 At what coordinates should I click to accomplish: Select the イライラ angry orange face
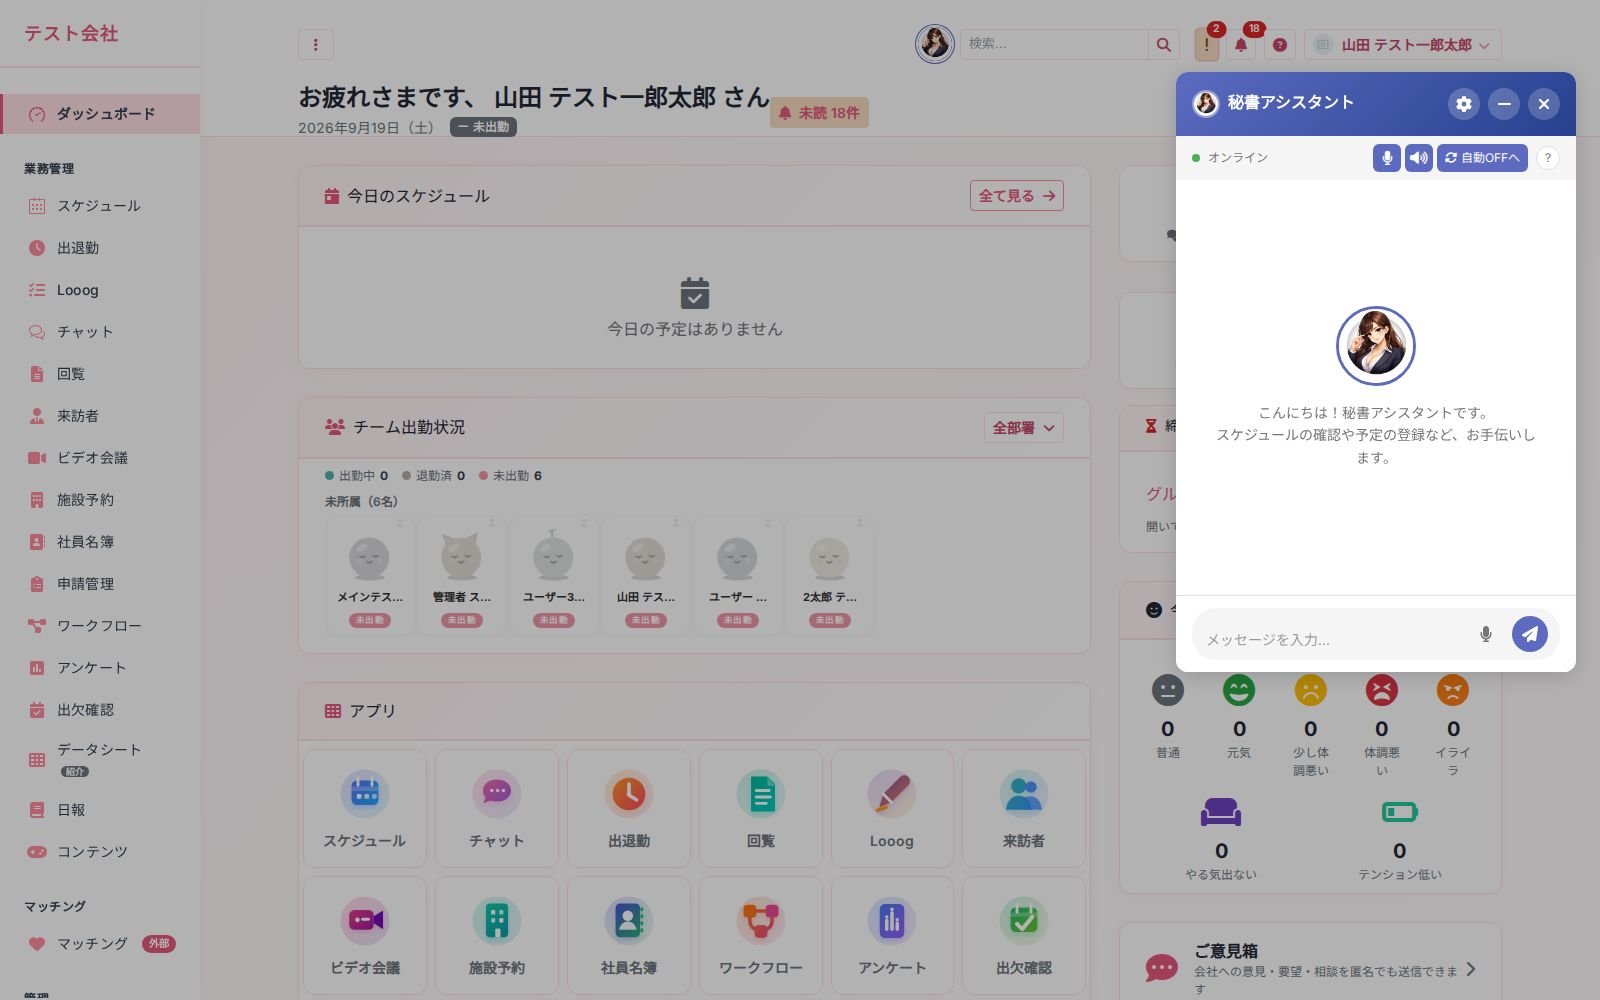1453,690
